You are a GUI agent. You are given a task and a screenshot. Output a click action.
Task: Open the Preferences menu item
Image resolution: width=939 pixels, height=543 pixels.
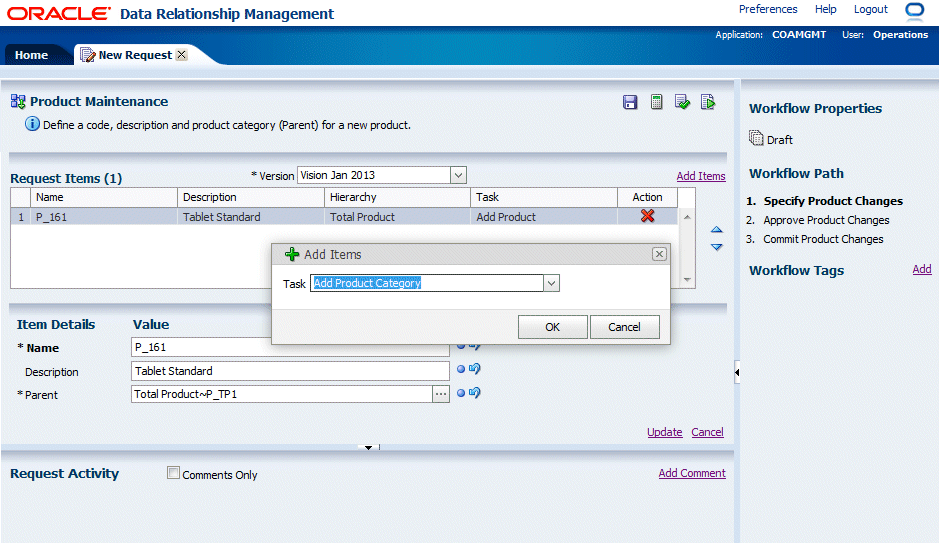tap(768, 9)
